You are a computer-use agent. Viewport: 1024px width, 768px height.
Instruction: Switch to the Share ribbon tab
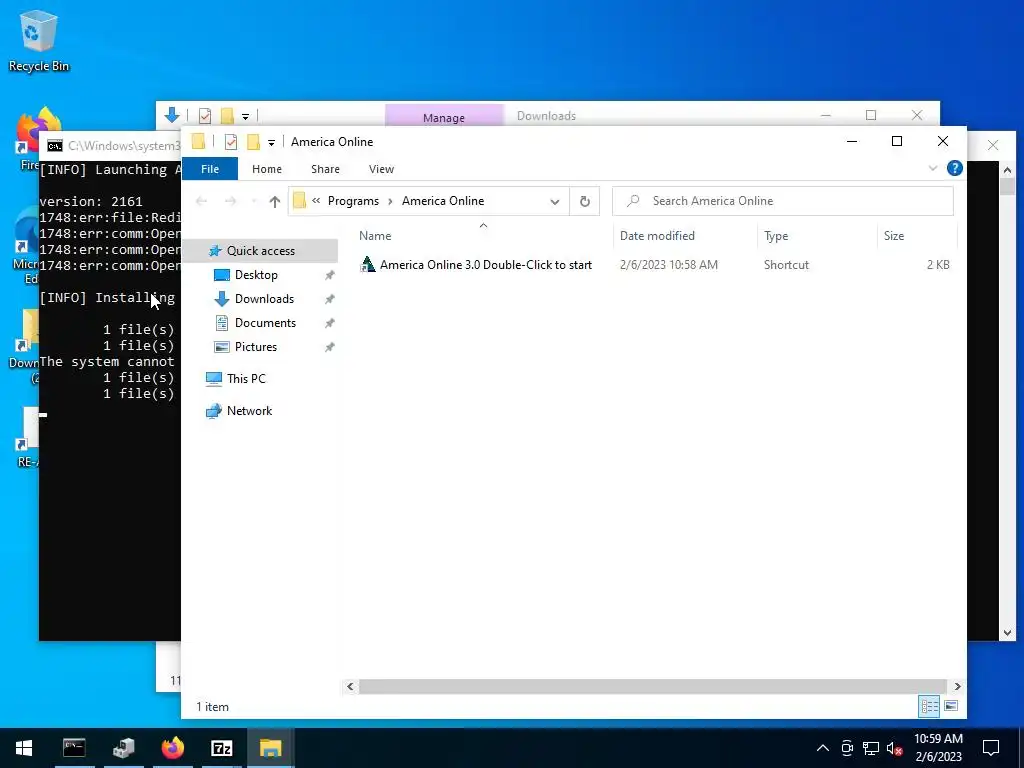point(325,169)
